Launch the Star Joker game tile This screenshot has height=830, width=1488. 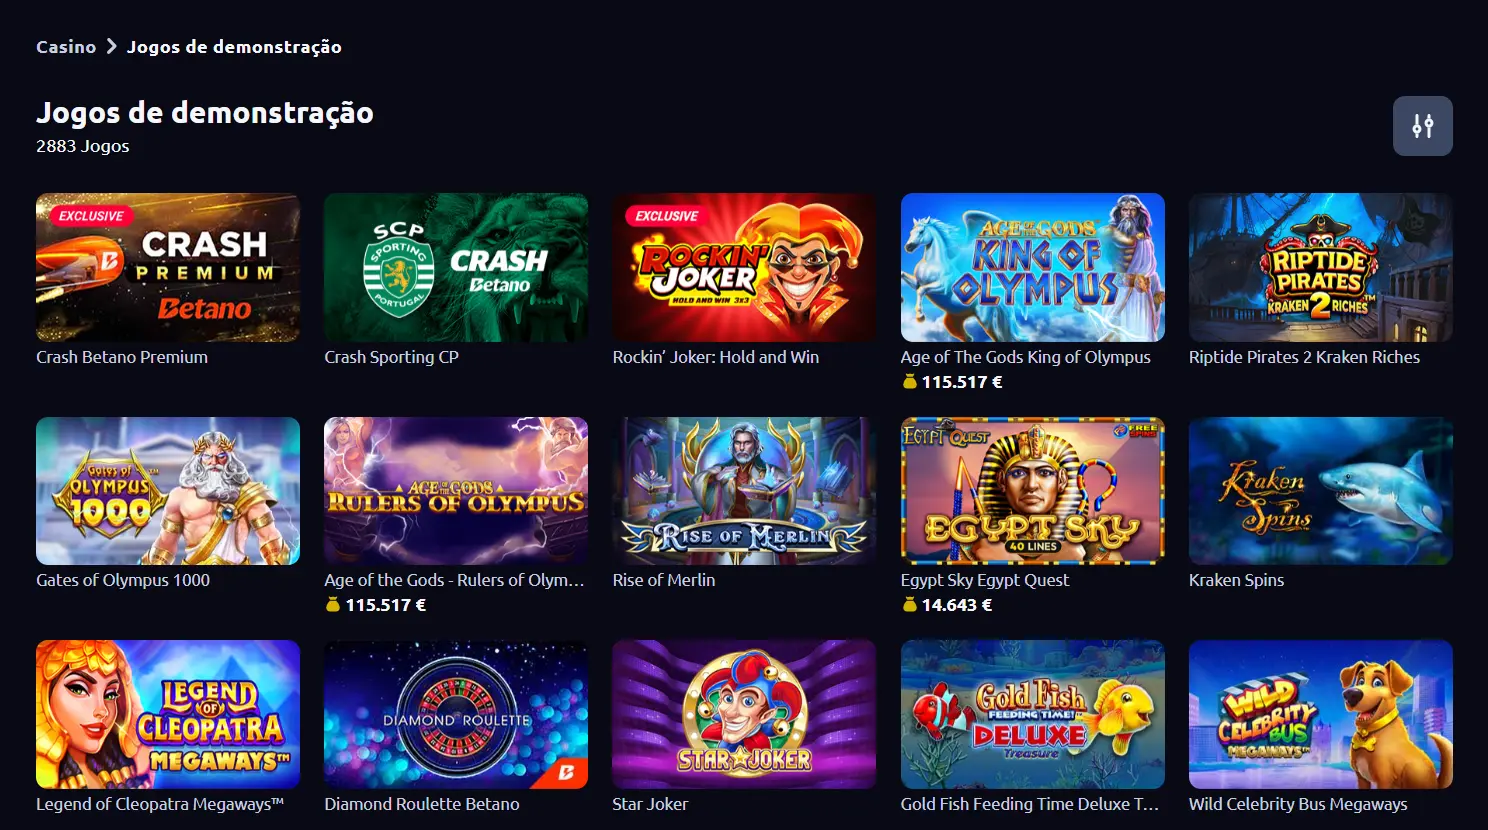(744, 715)
